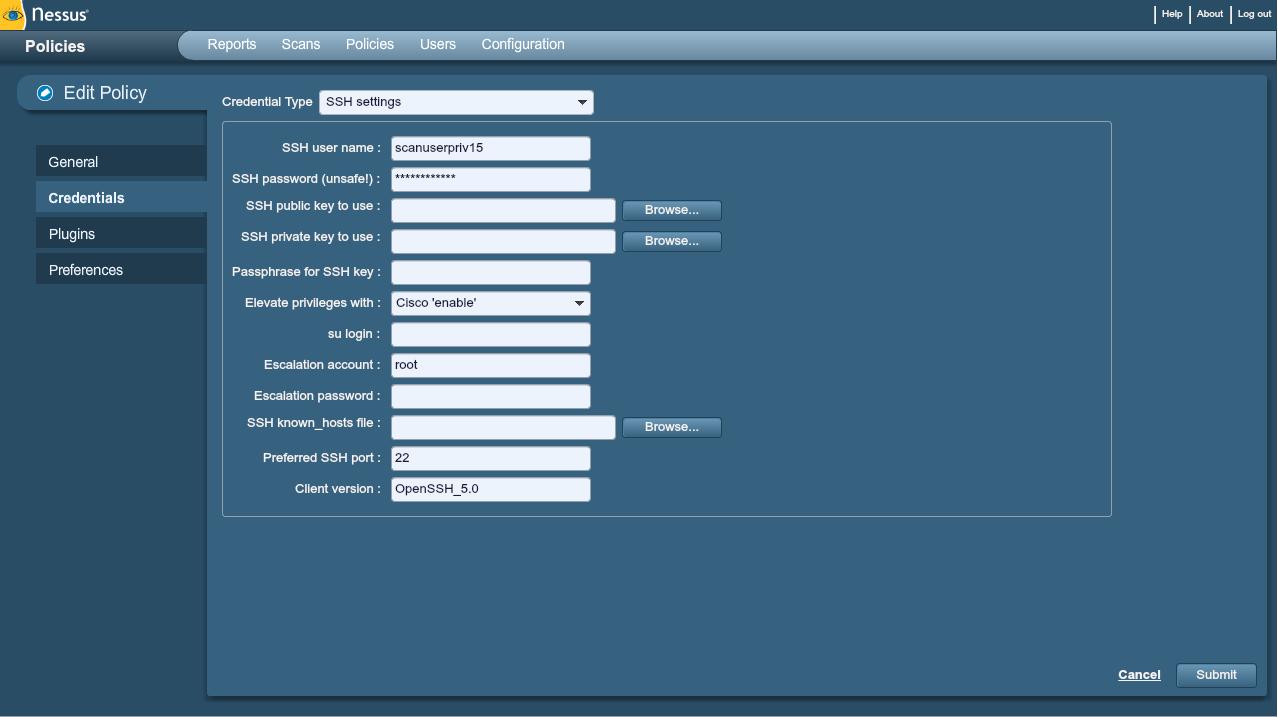Screen dimensions: 1278x717
Task: Click the Preferred SSH port field
Action: click(x=491, y=458)
